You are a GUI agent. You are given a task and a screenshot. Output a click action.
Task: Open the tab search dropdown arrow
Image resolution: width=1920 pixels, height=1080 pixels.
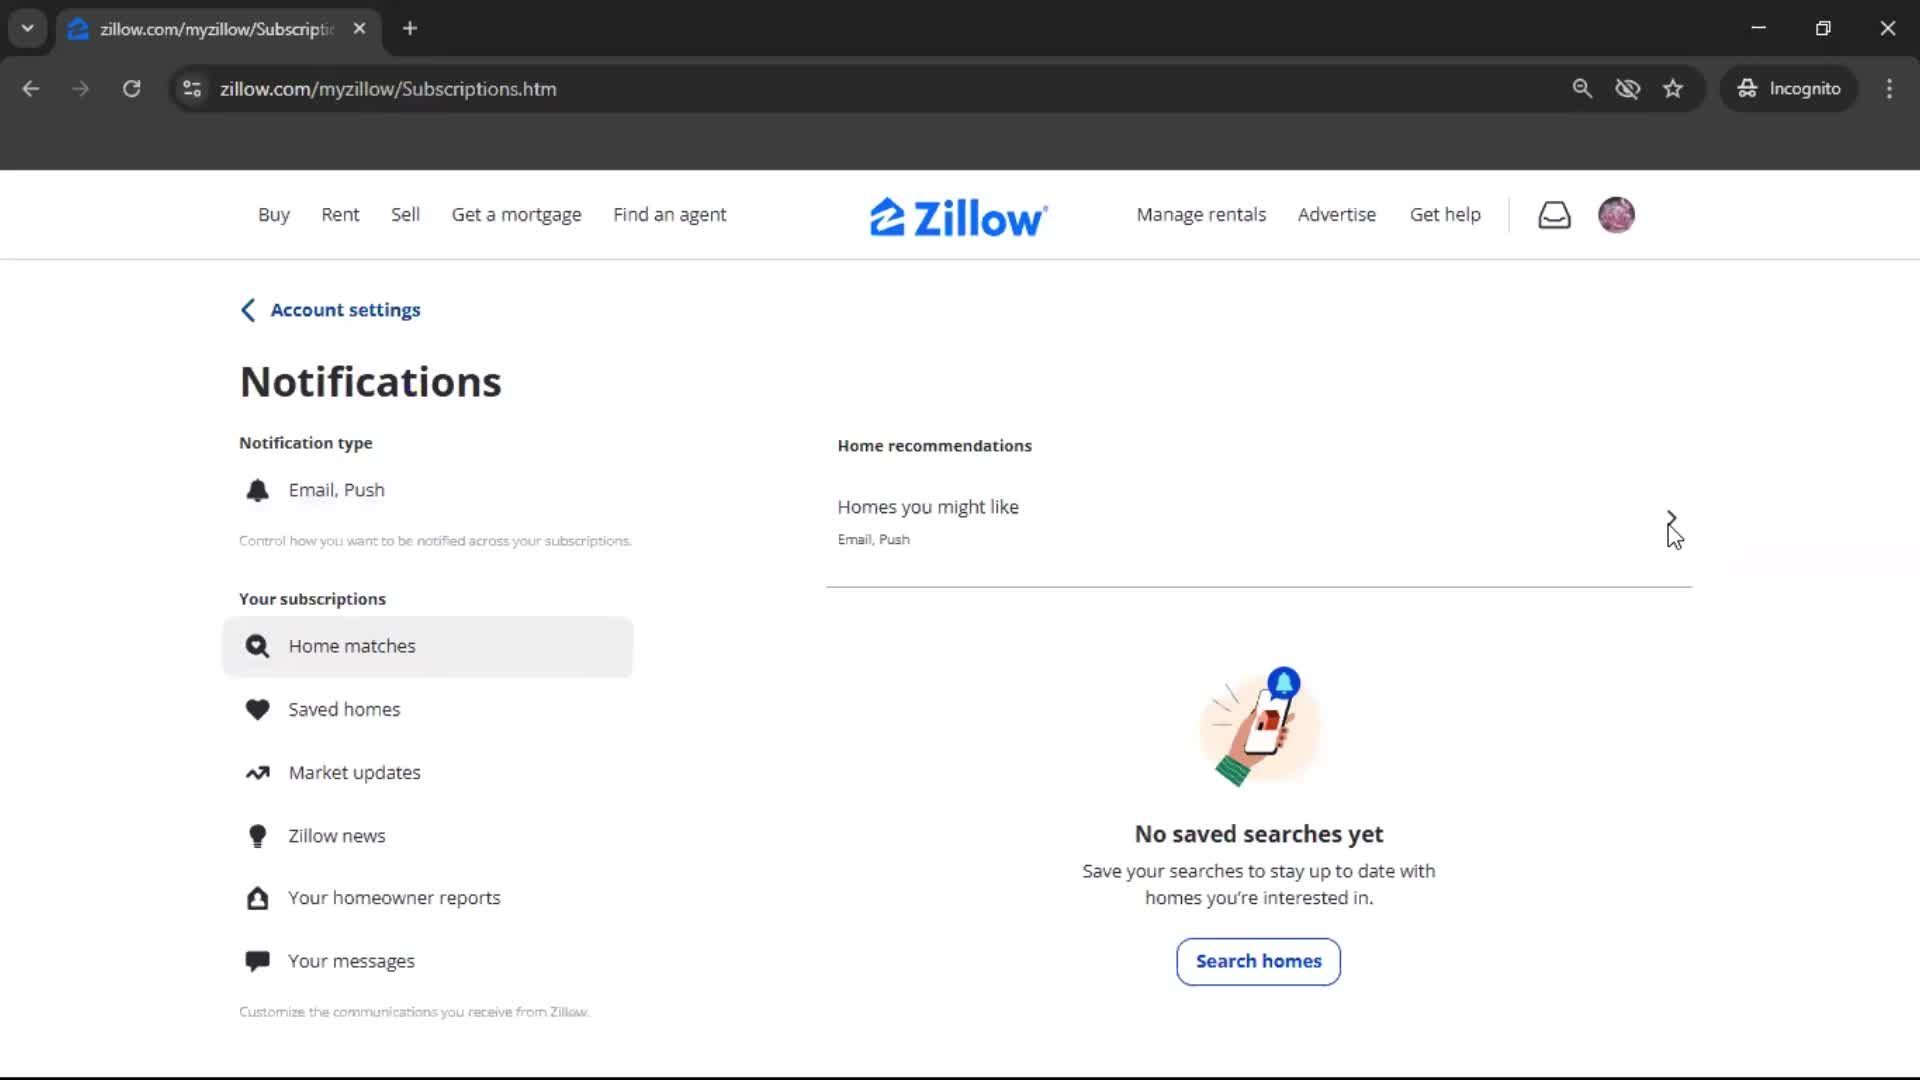[28, 29]
